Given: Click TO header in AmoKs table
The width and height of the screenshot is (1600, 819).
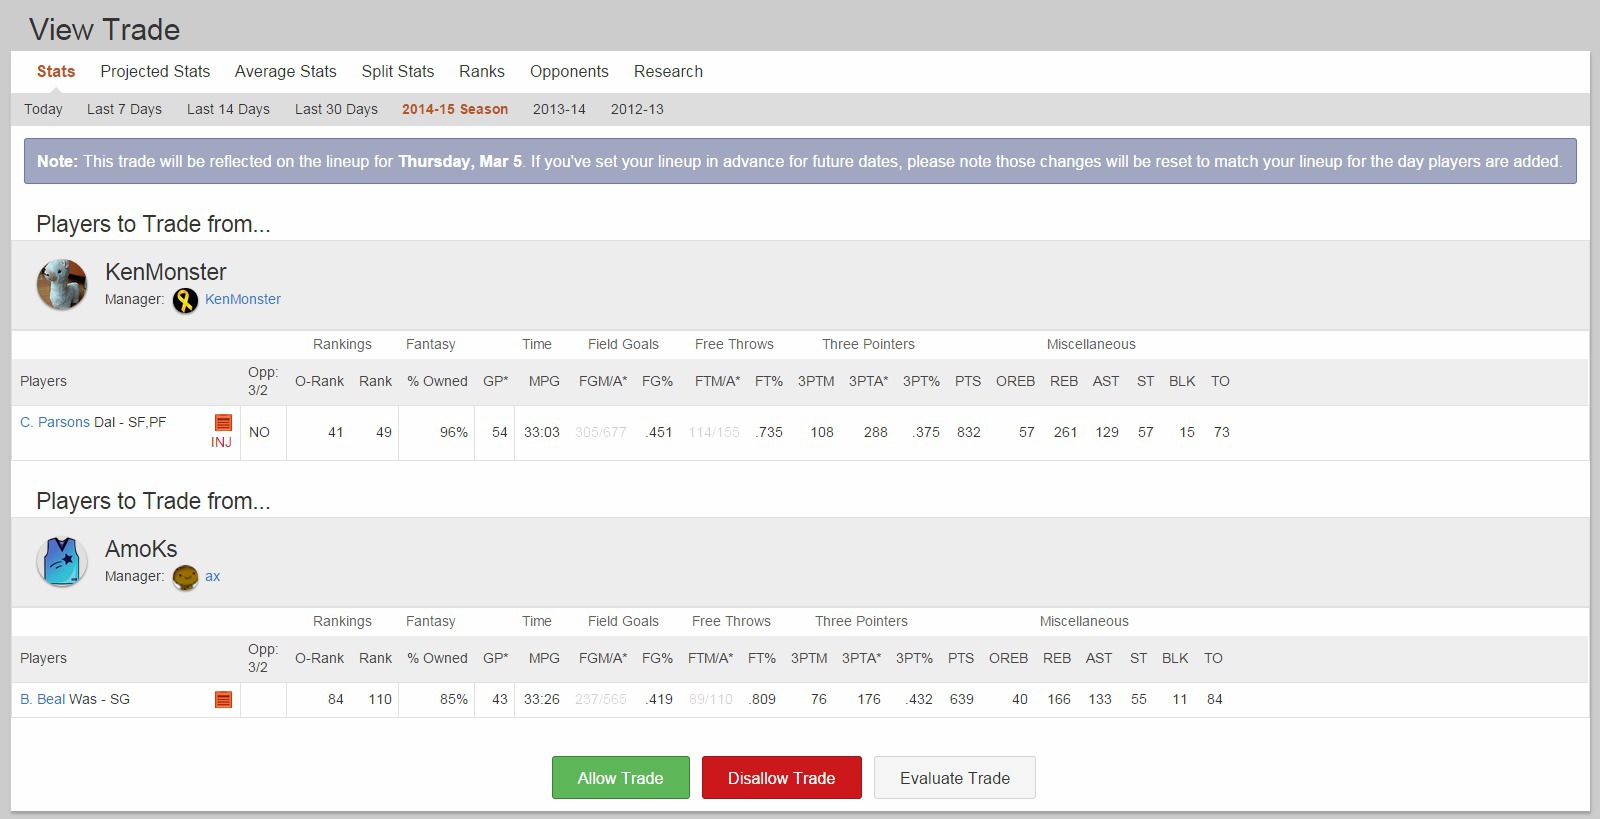Looking at the screenshot, I should (x=1213, y=658).
